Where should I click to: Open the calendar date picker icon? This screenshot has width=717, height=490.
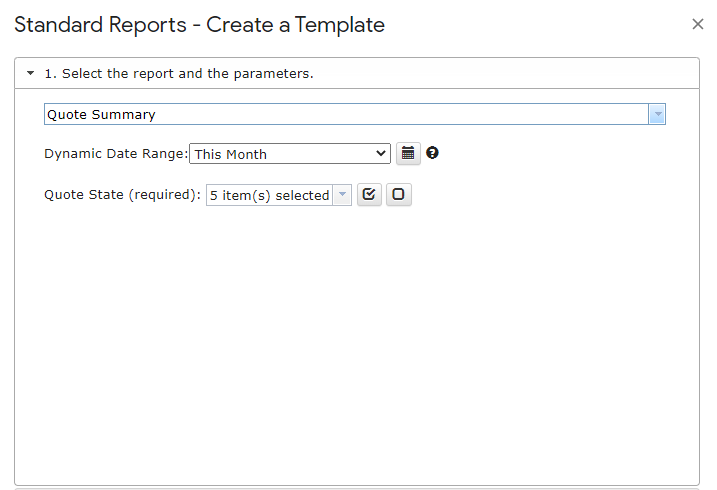408,154
